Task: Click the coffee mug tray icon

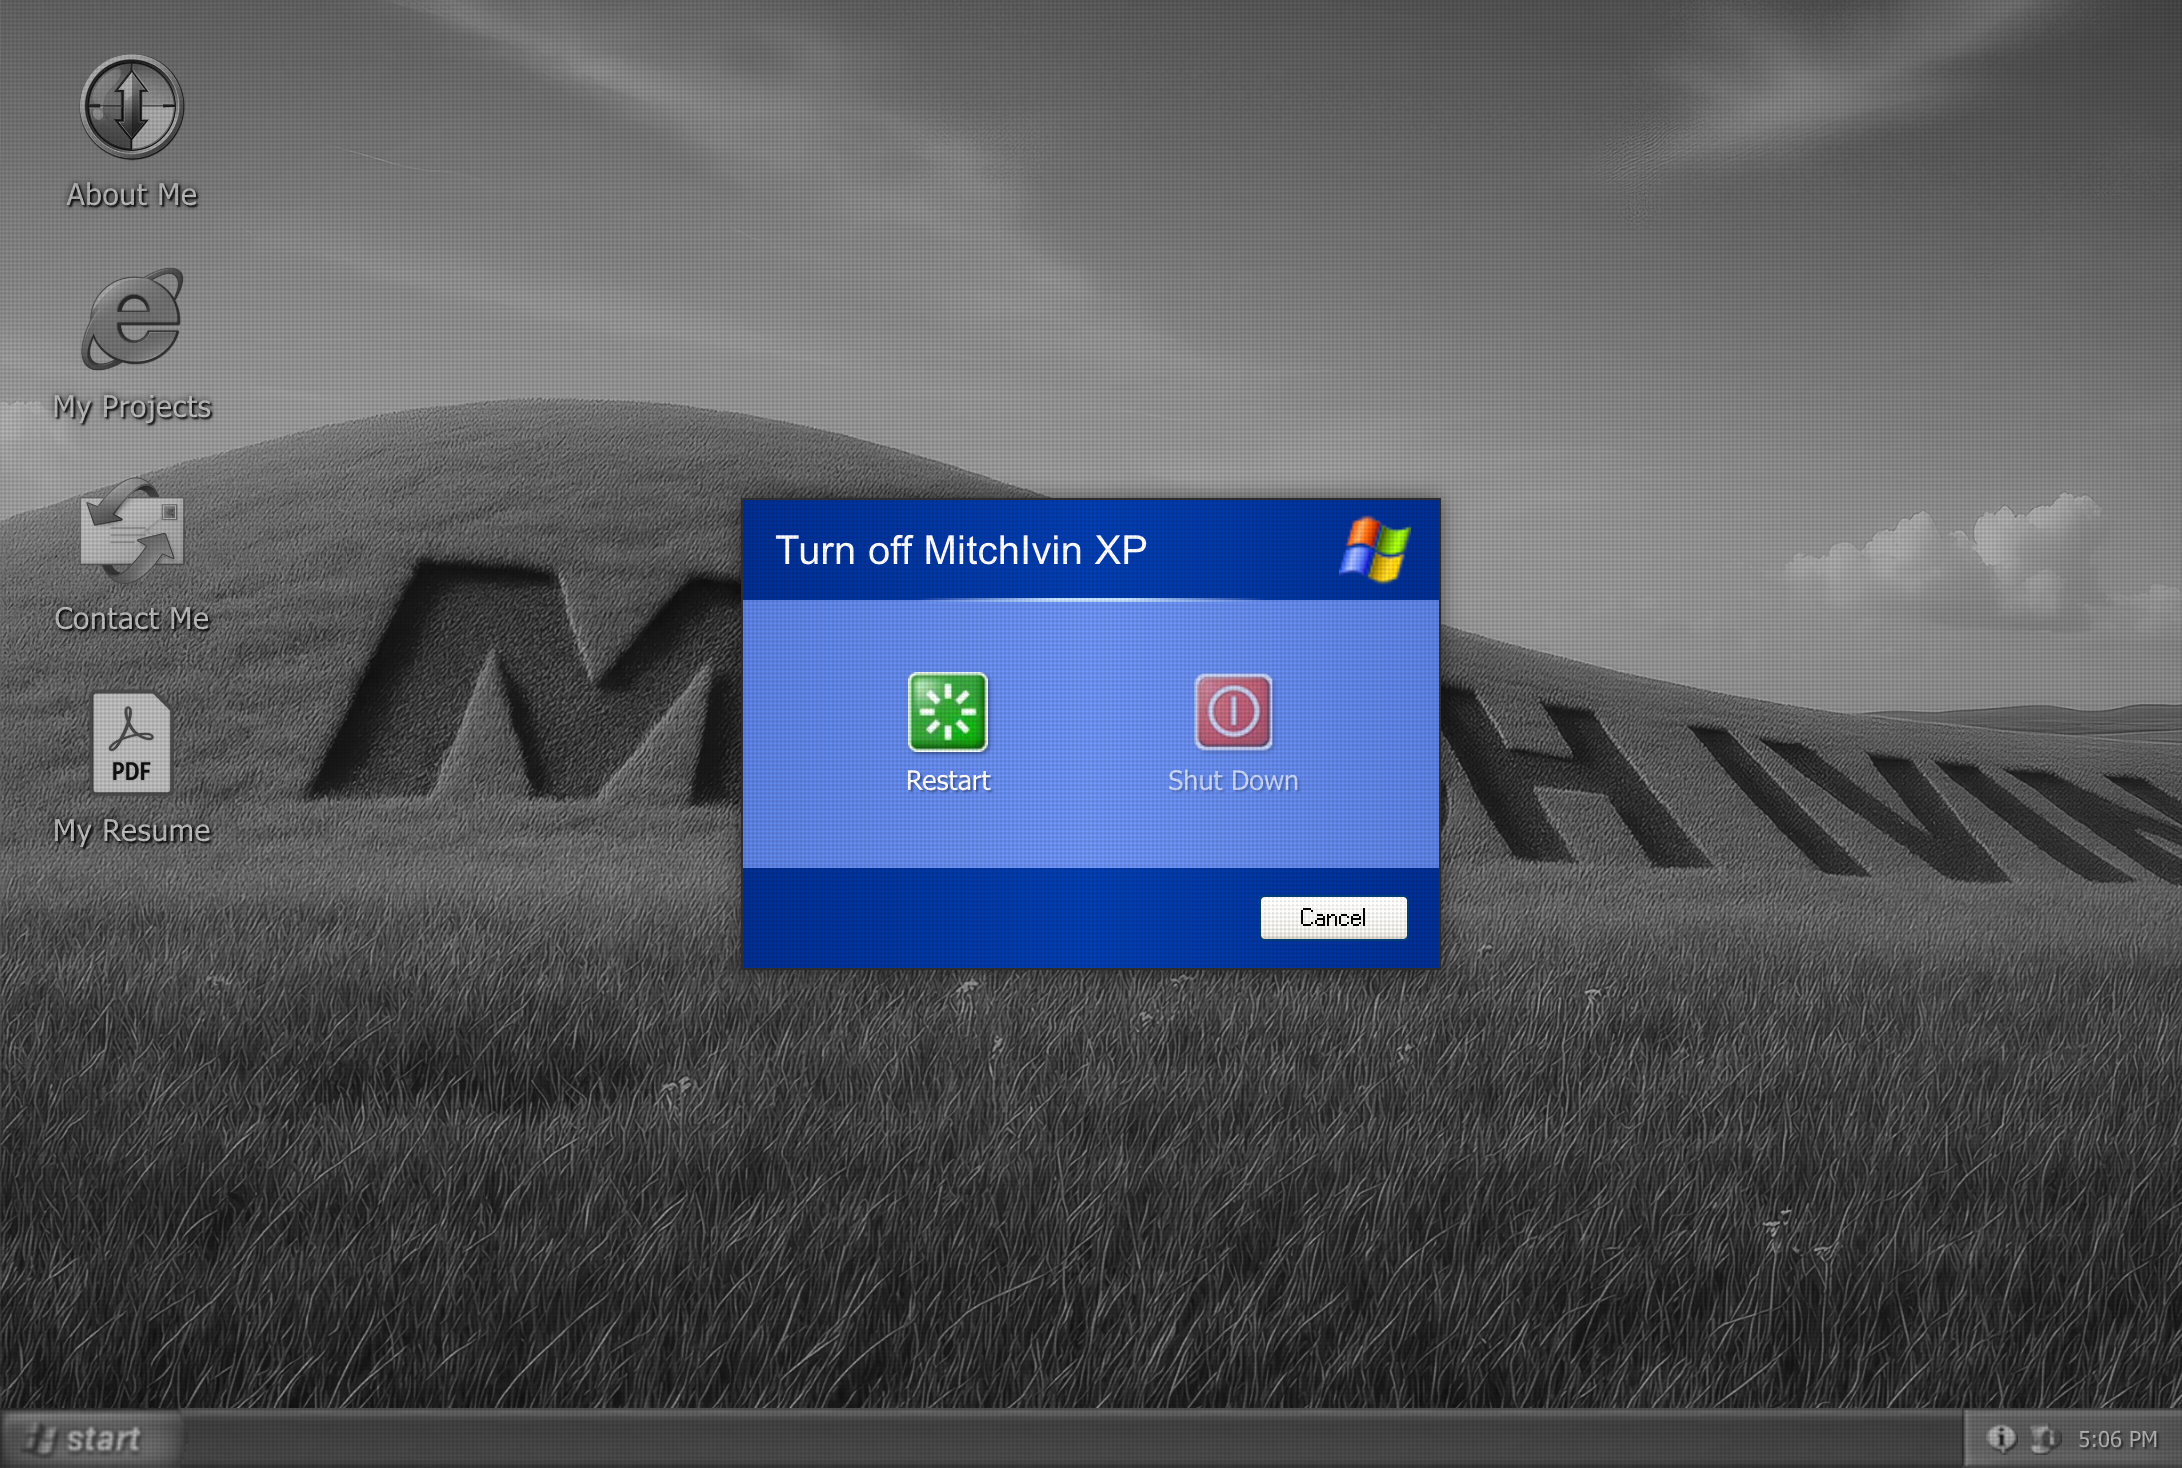Action: tap(2044, 1438)
